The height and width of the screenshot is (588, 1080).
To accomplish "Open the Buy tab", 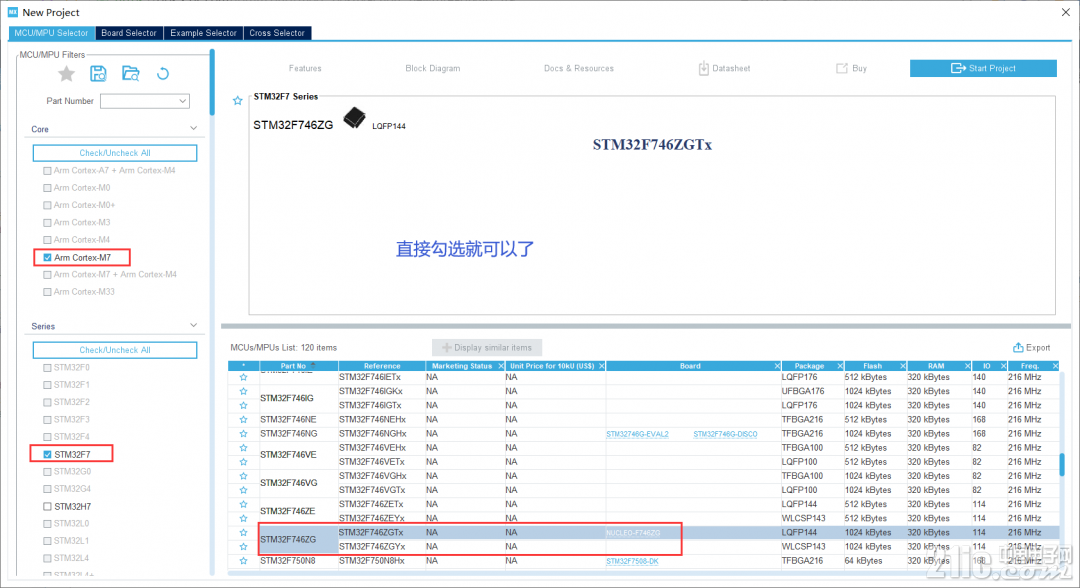I will pos(851,68).
